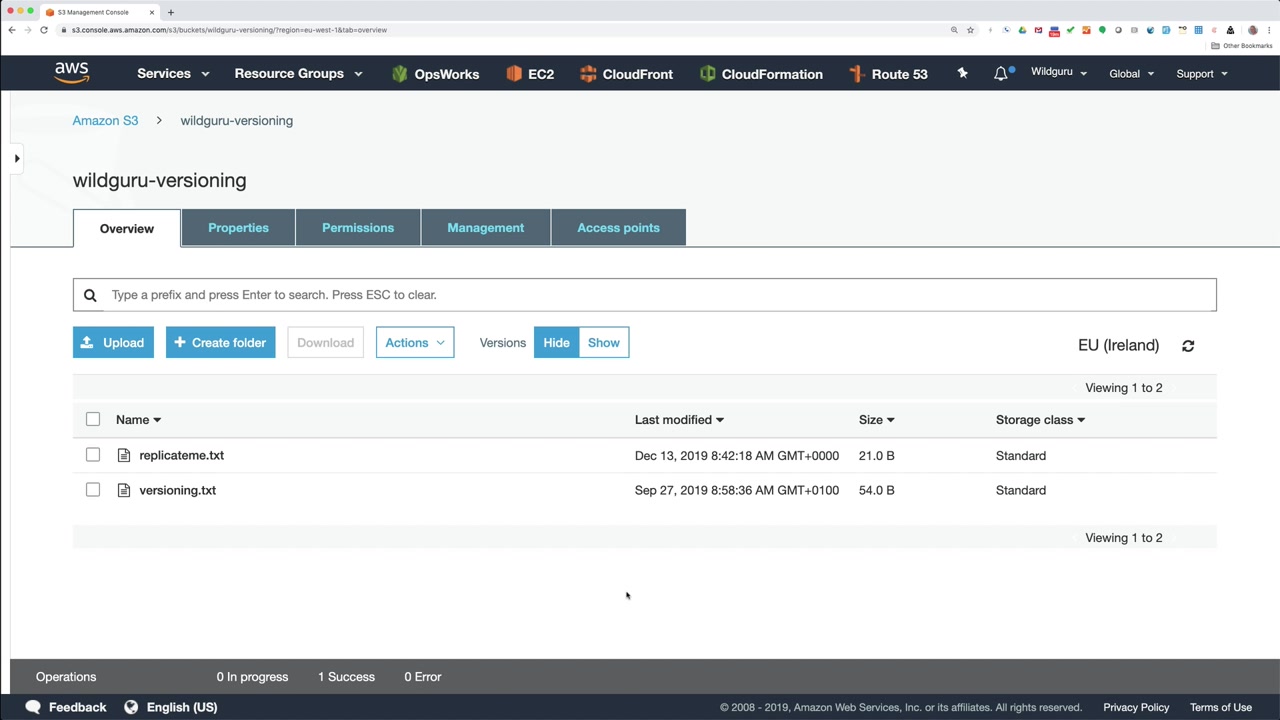This screenshot has width=1280, height=720.
Task: Sort by the Last modified column
Action: pyautogui.click(x=679, y=420)
